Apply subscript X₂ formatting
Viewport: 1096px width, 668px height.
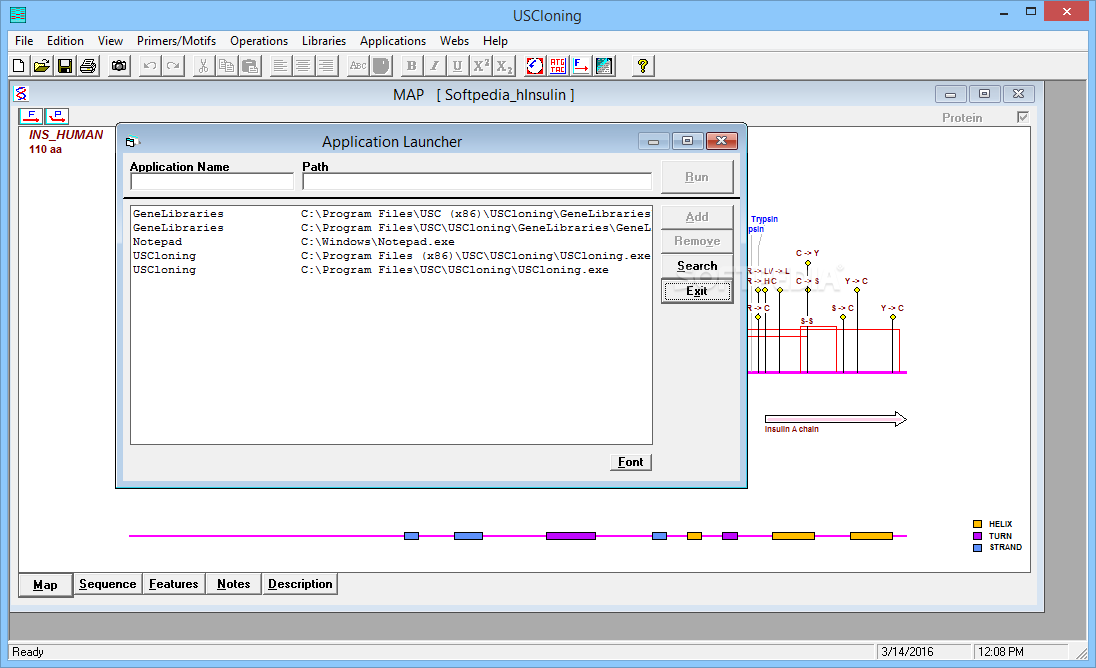(x=504, y=66)
